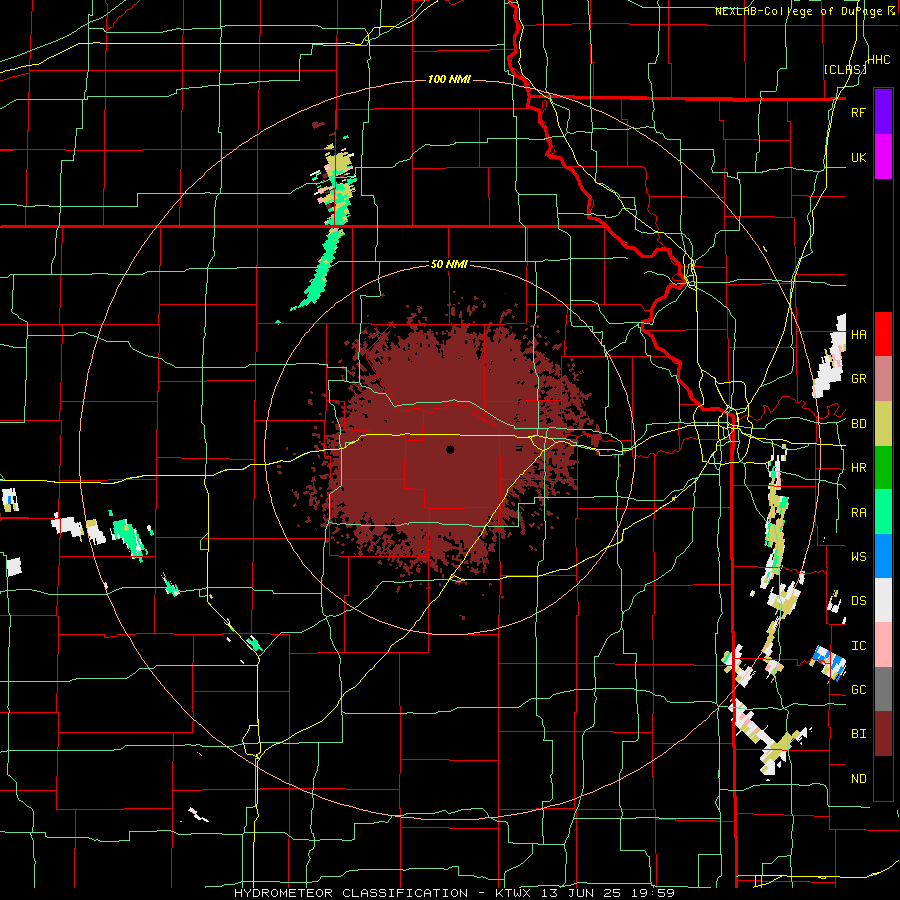Click the [CLAS] units label
900x900 pixels.
(x=845, y=70)
